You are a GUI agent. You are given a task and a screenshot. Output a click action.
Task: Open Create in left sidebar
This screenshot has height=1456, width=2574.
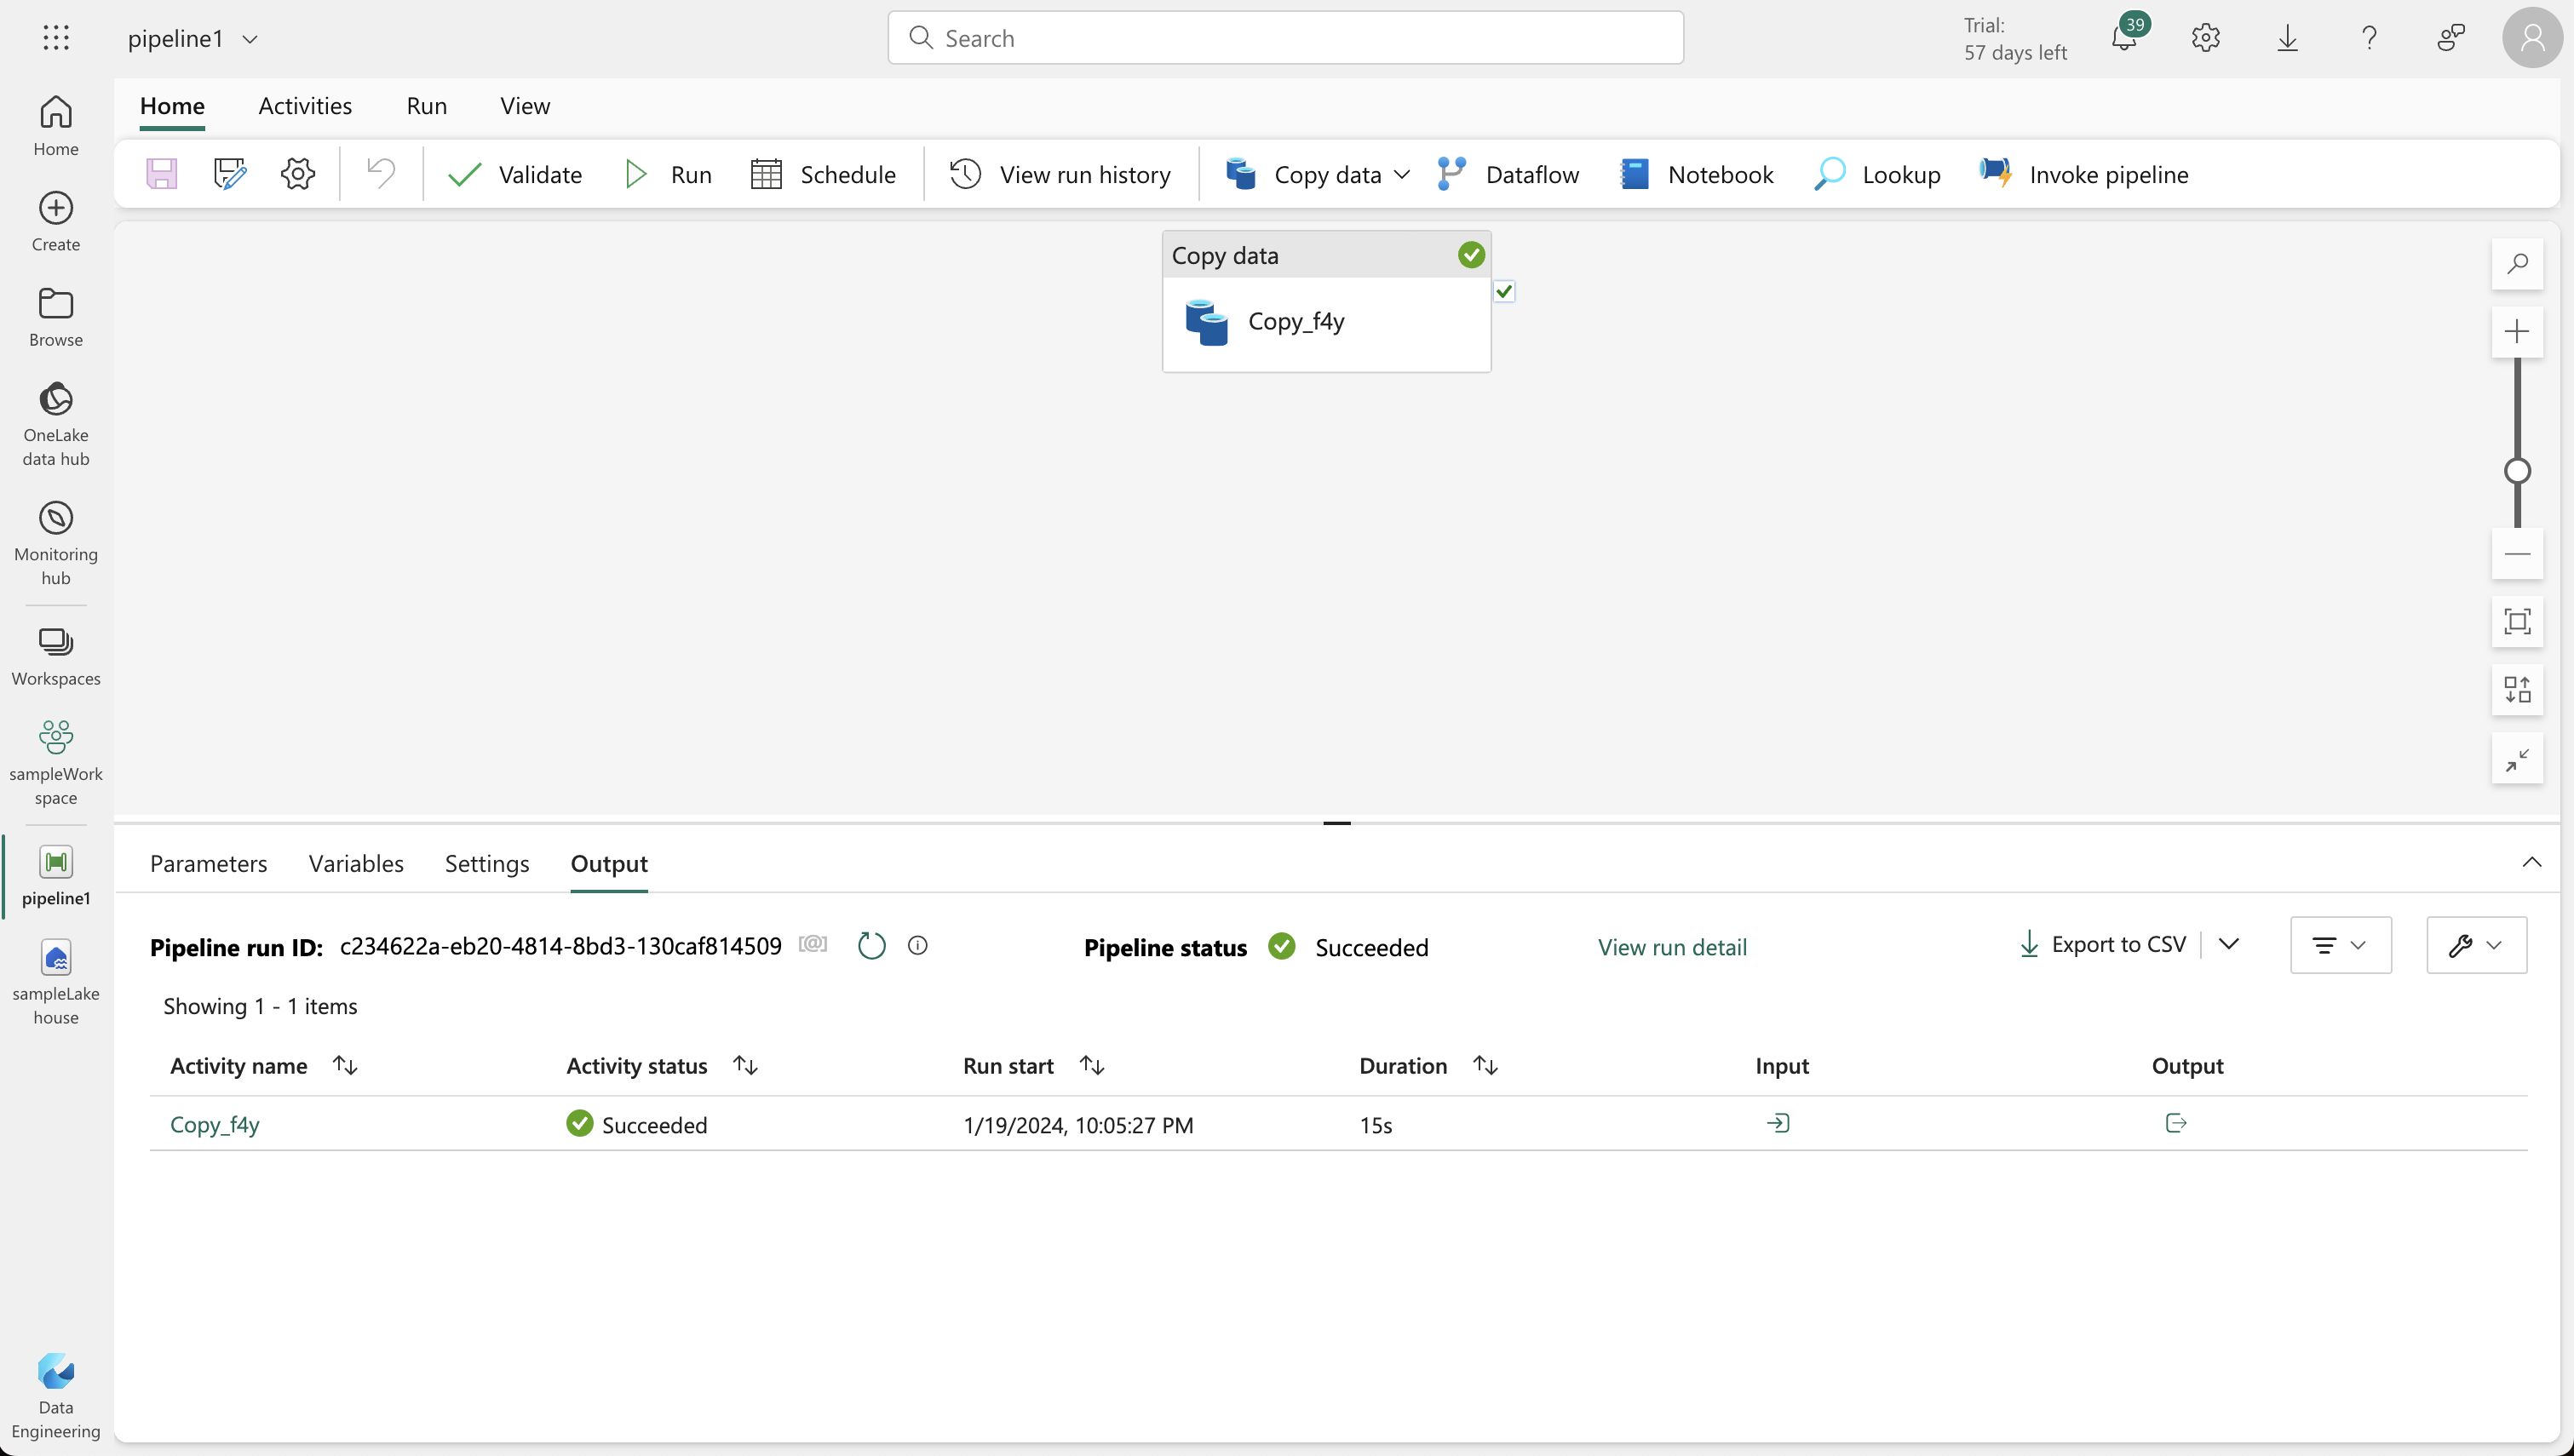(x=56, y=222)
